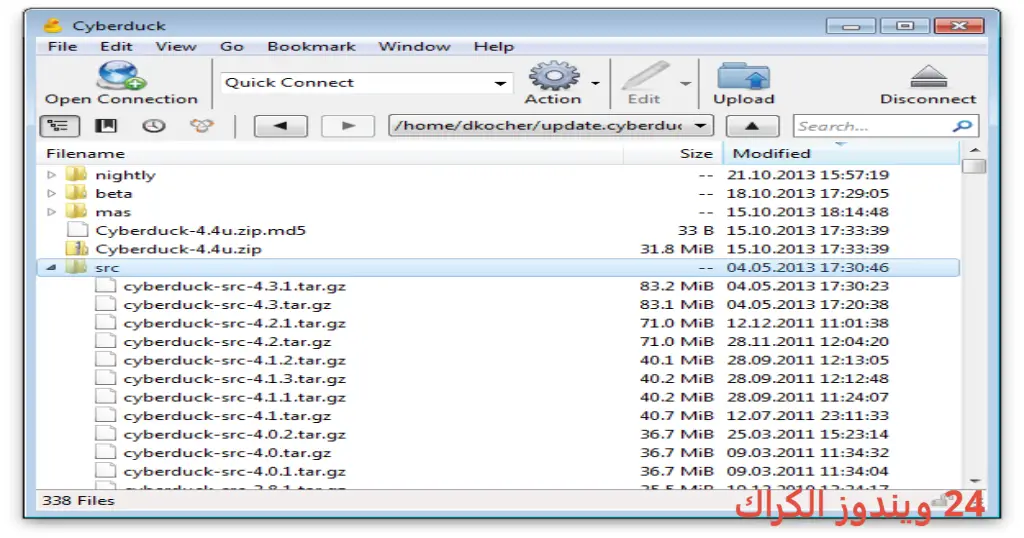Click file icon of cyberduck-src-4.2.tar.gz
Screen dimensions: 1024x538
(x=105, y=341)
